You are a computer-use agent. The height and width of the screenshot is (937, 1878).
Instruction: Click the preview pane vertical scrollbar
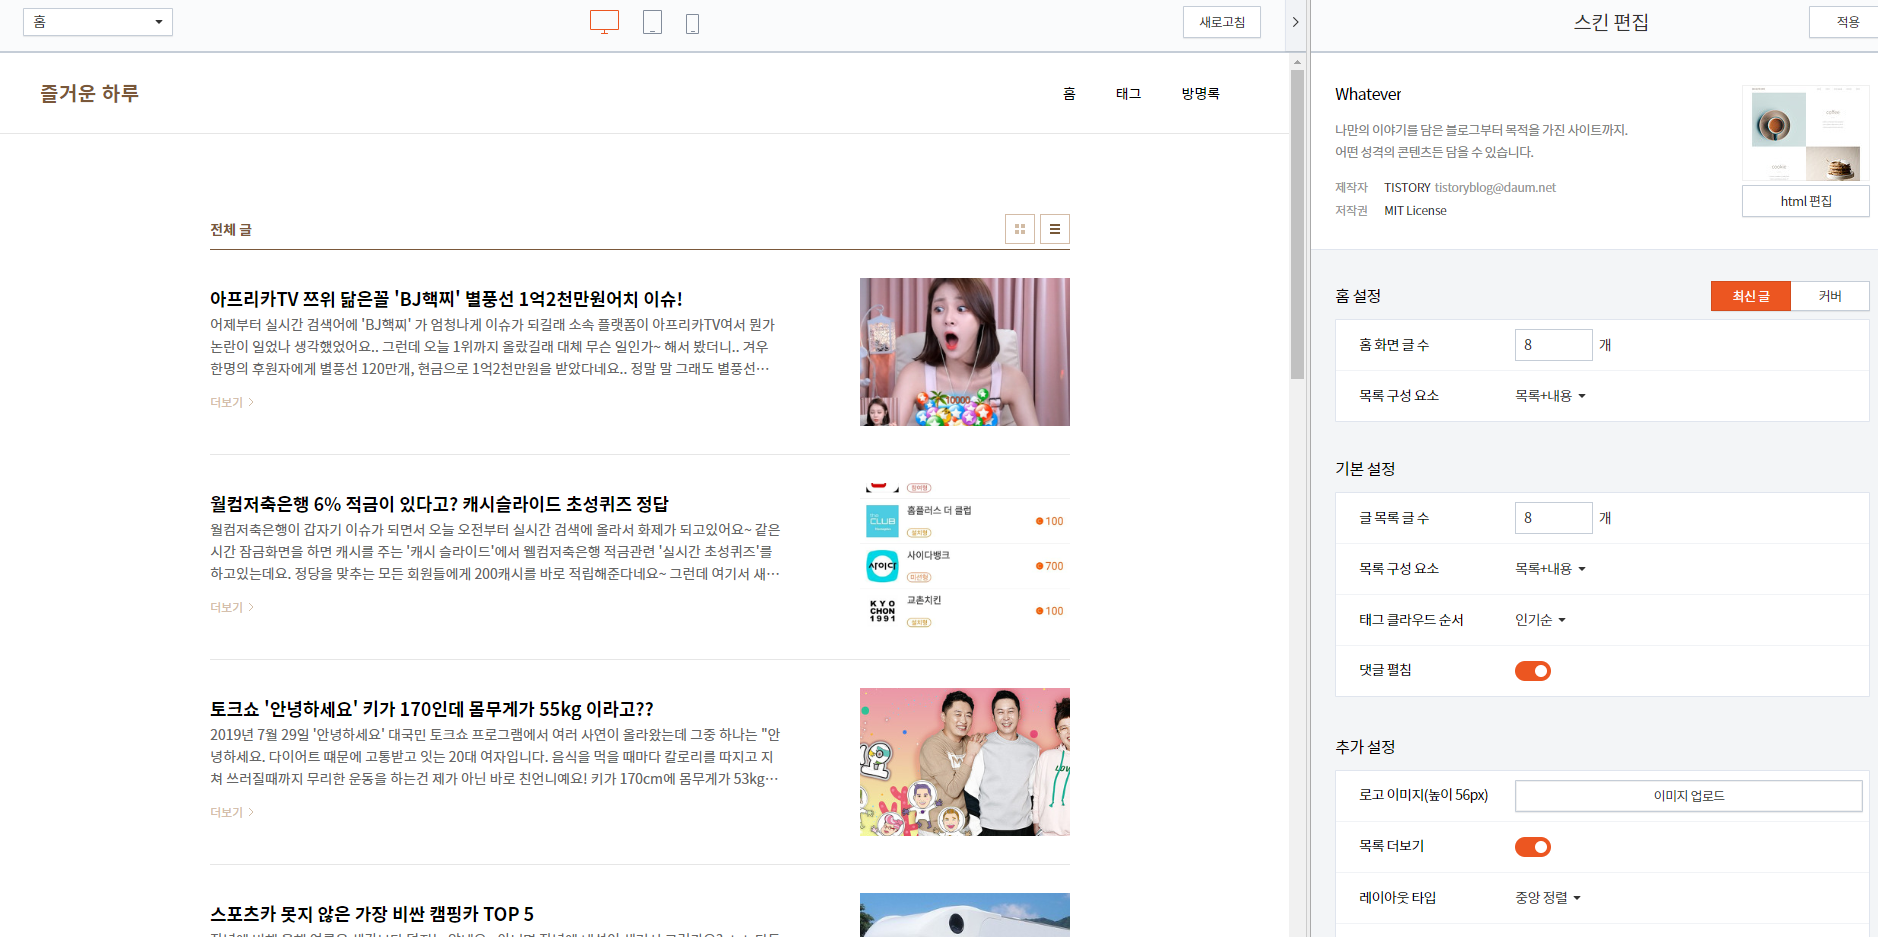[1297, 225]
